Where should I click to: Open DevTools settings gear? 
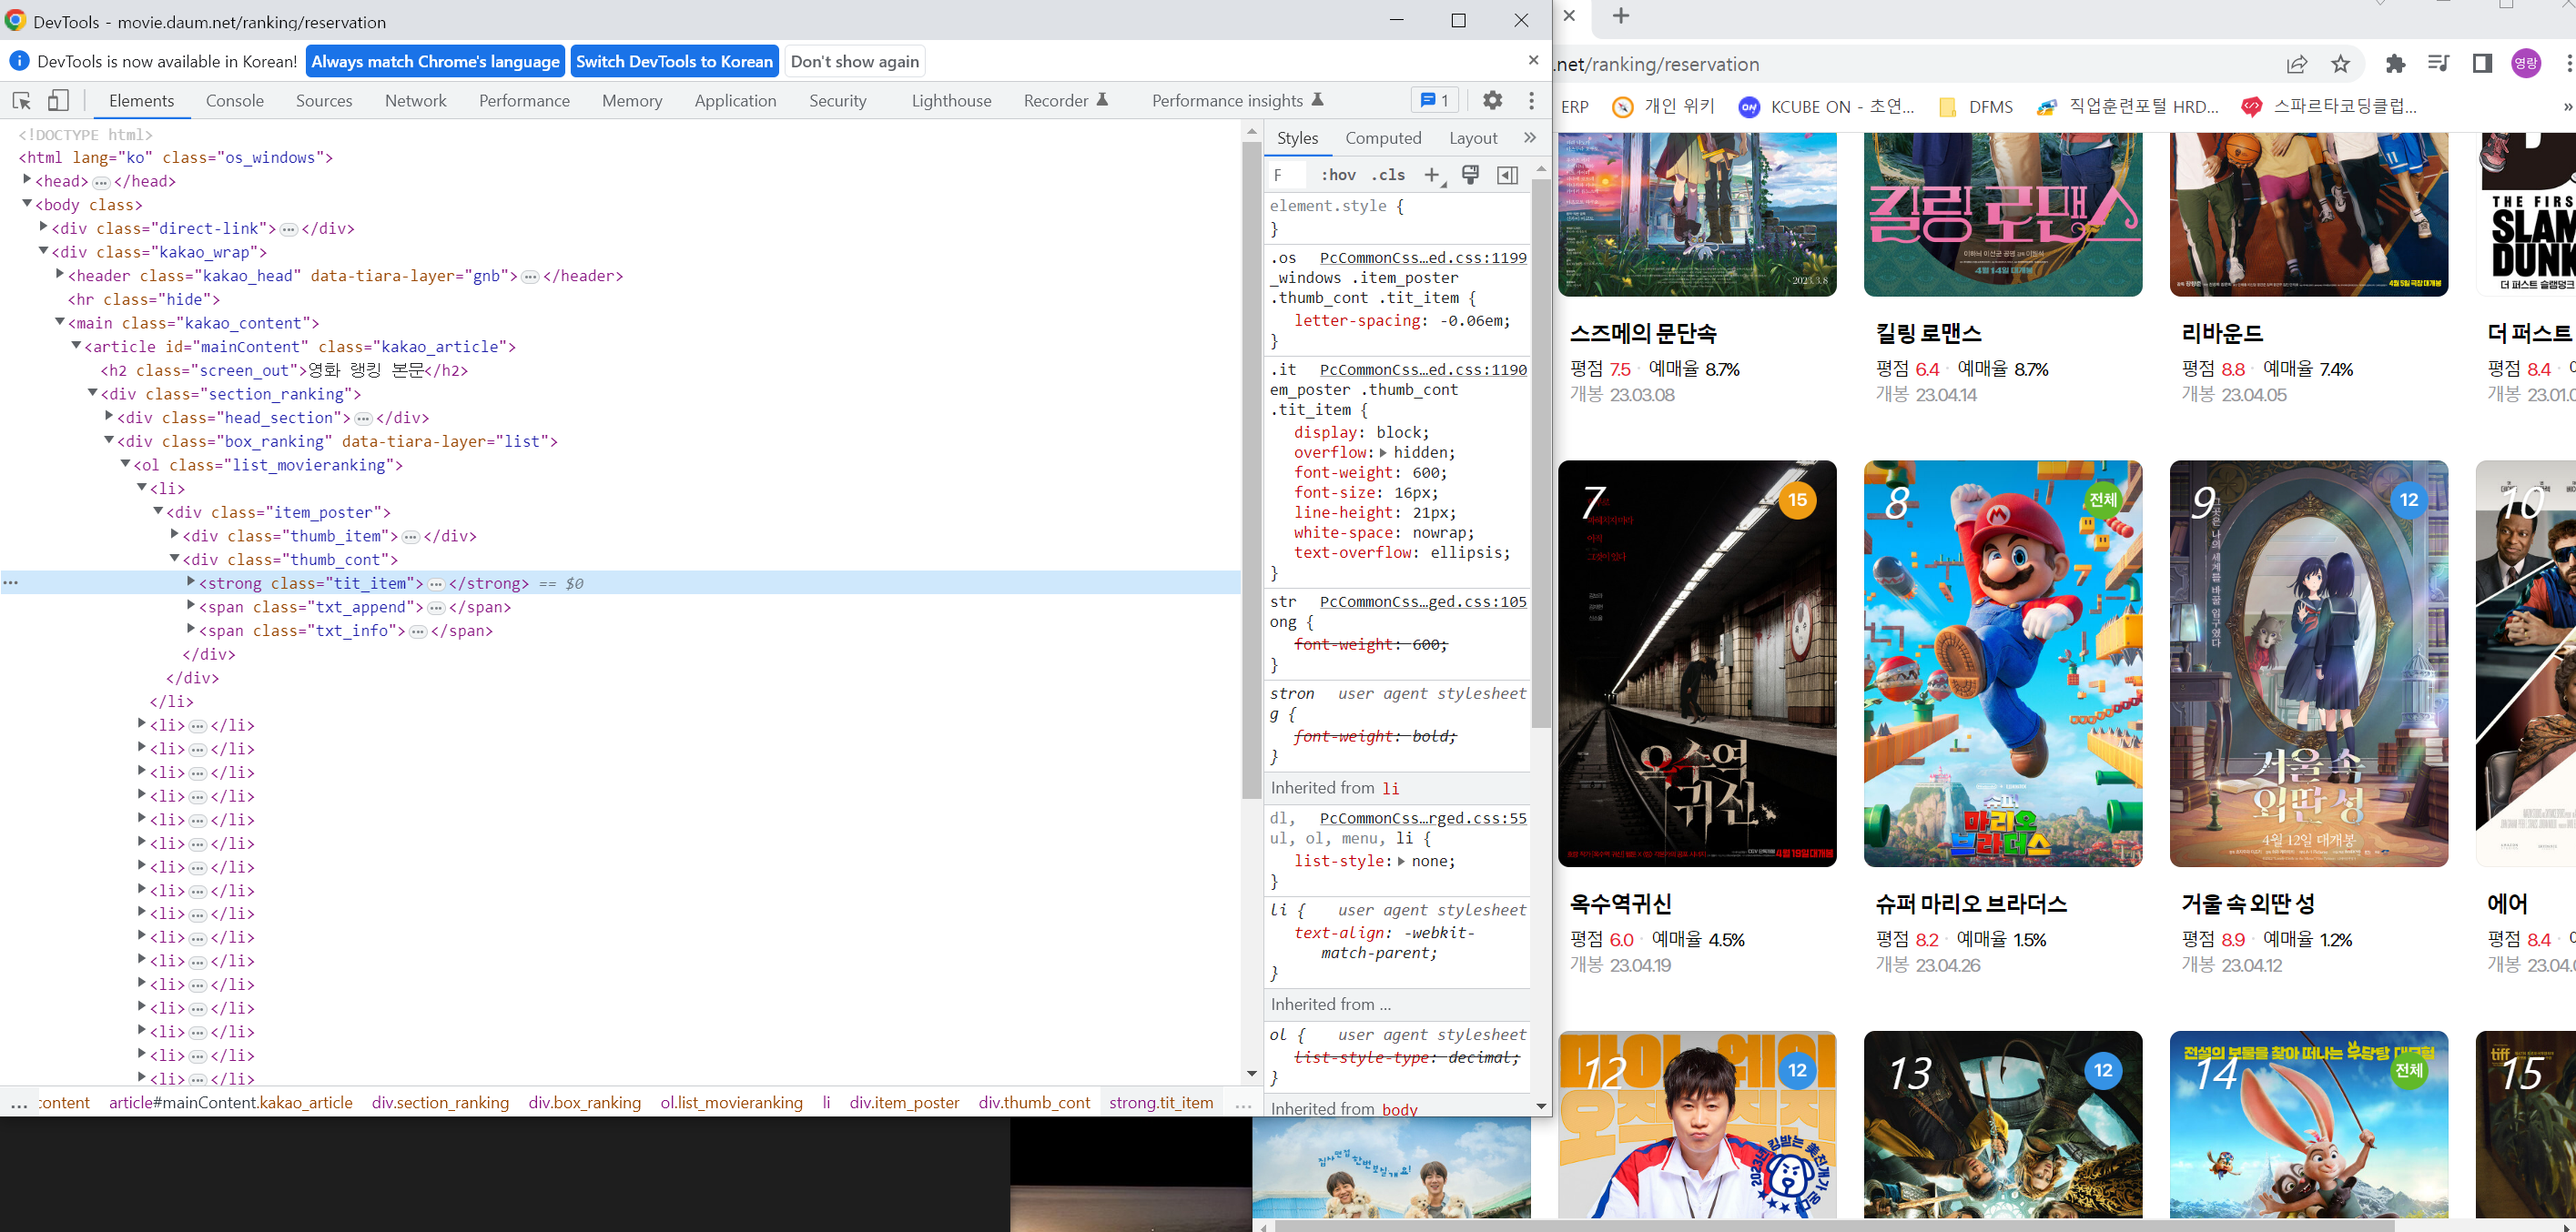pyautogui.click(x=1492, y=100)
